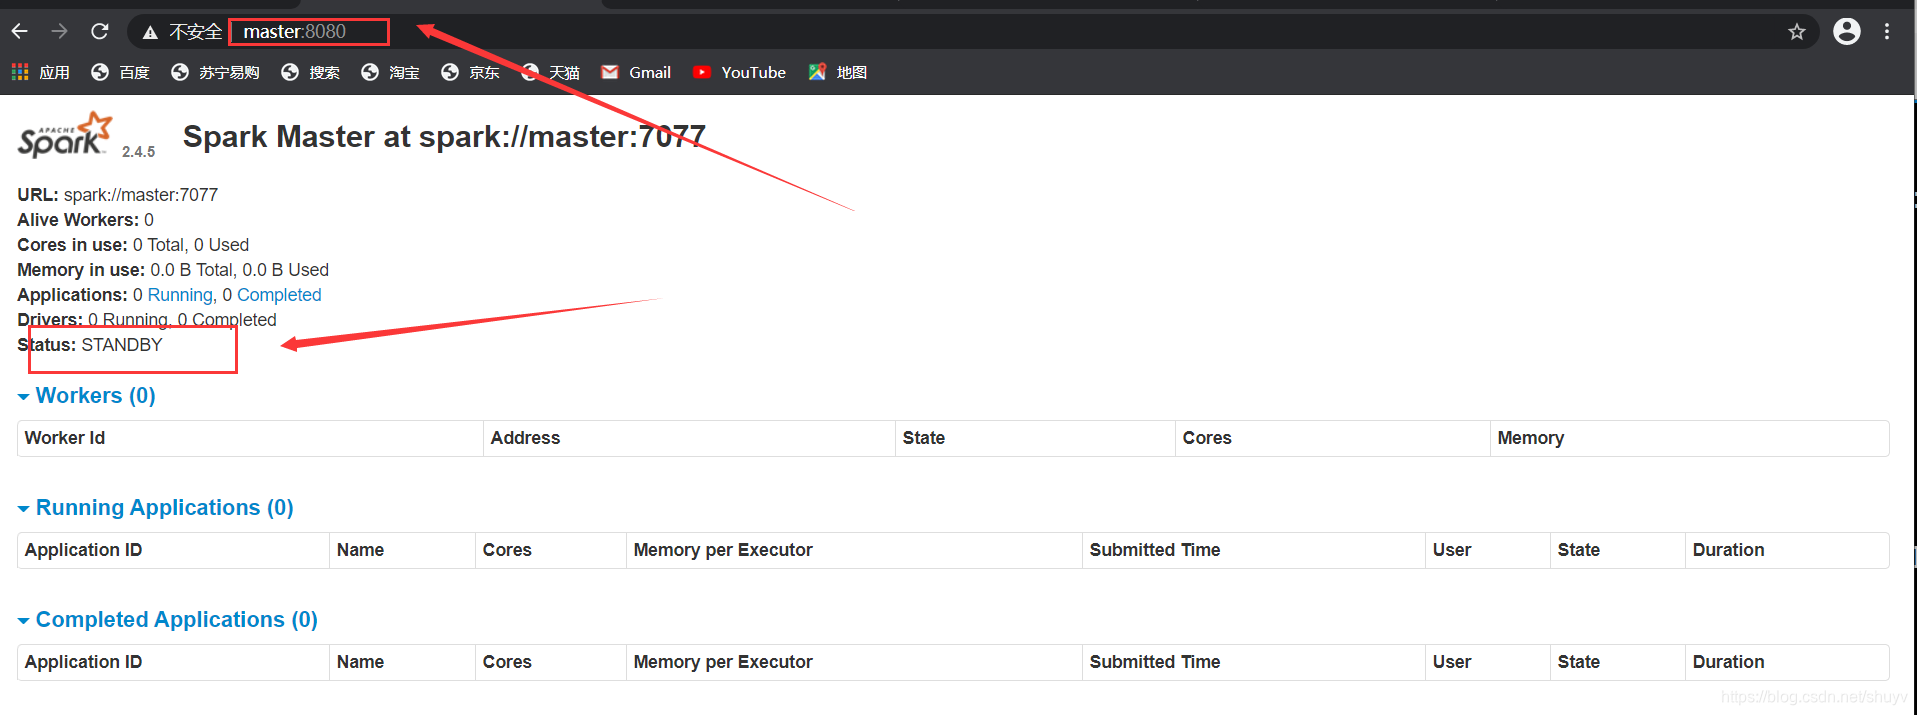Open the 百度 bookmark
The width and height of the screenshot is (1917, 715).
coord(120,72)
